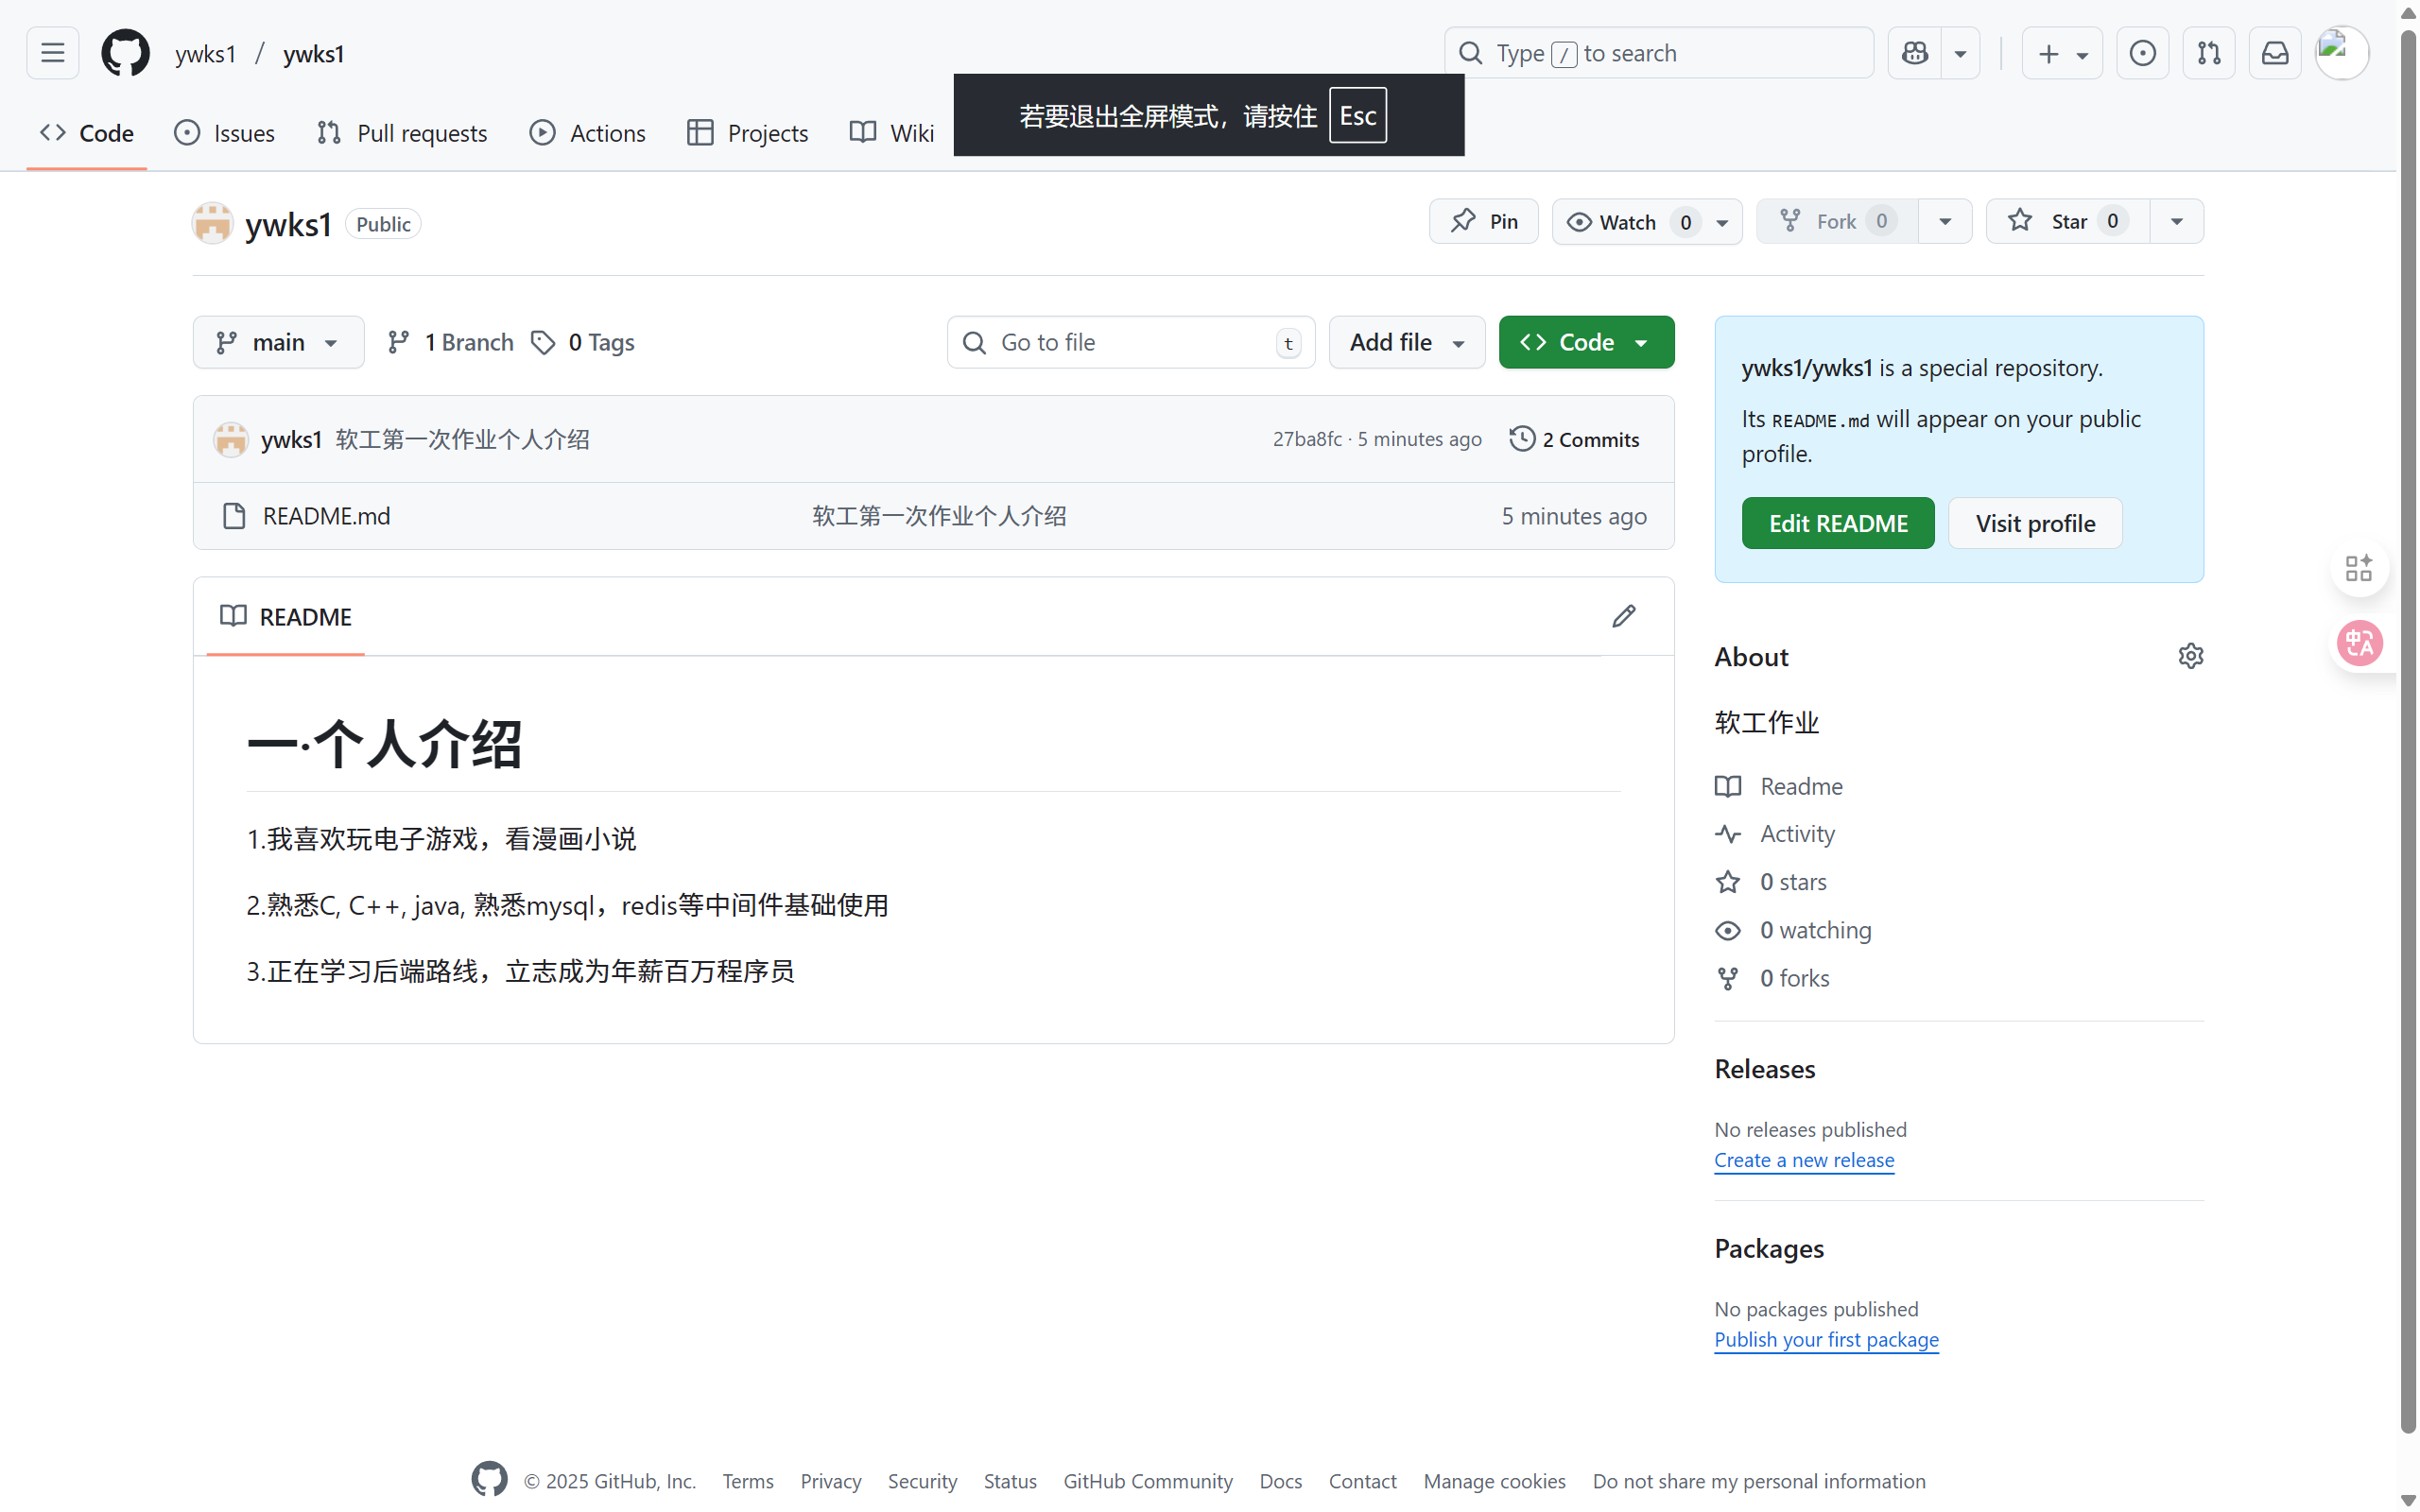Image resolution: width=2420 pixels, height=1512 pixels.
Task: Edit the README with the pencil icon
Action: coord(1623,616)
